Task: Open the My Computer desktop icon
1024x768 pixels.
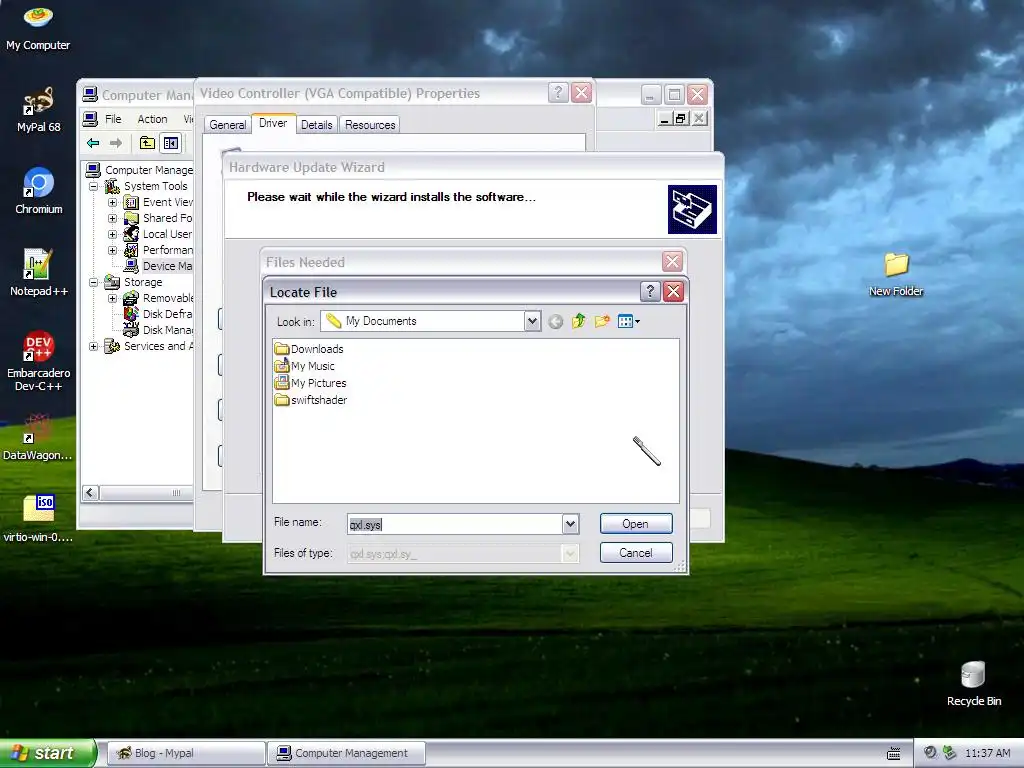Action: (x=38, y=26)
